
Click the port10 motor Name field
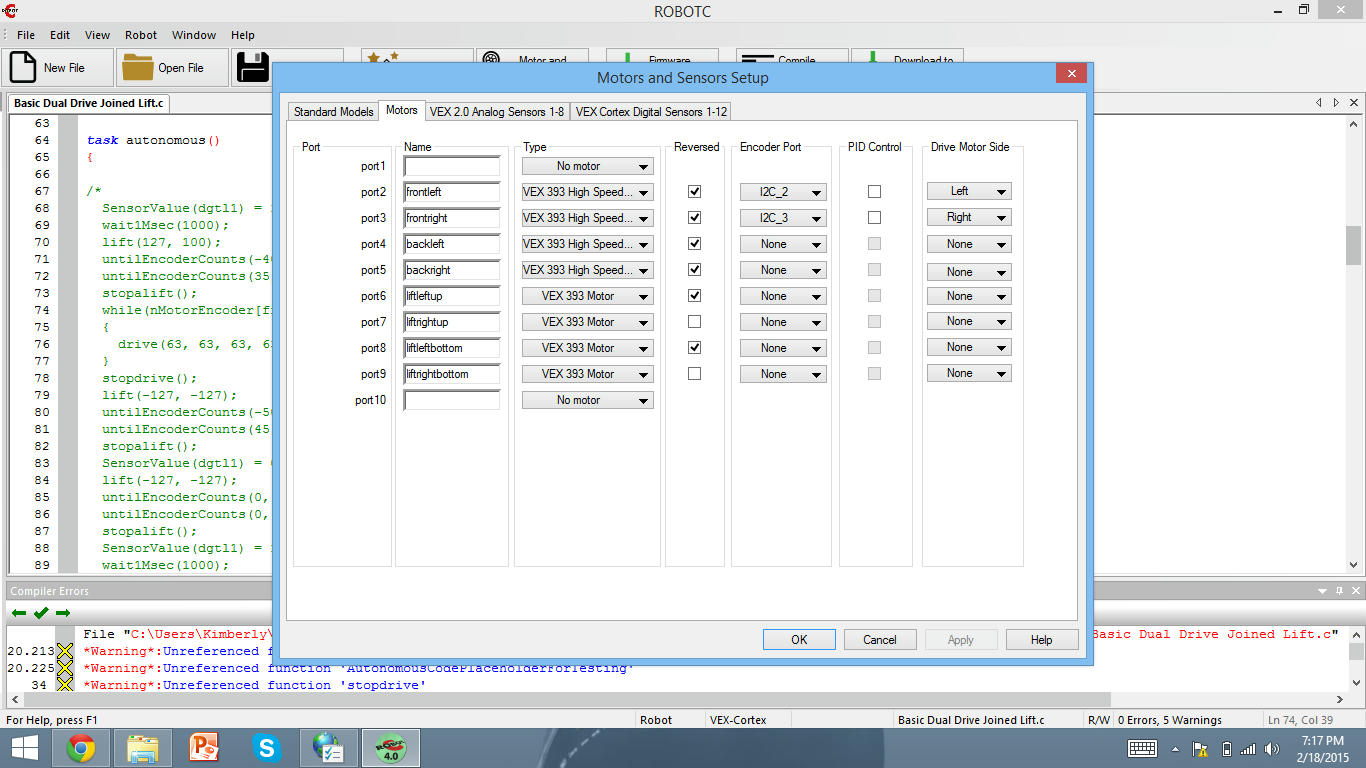pyautogui.click(x=452, y=400)
